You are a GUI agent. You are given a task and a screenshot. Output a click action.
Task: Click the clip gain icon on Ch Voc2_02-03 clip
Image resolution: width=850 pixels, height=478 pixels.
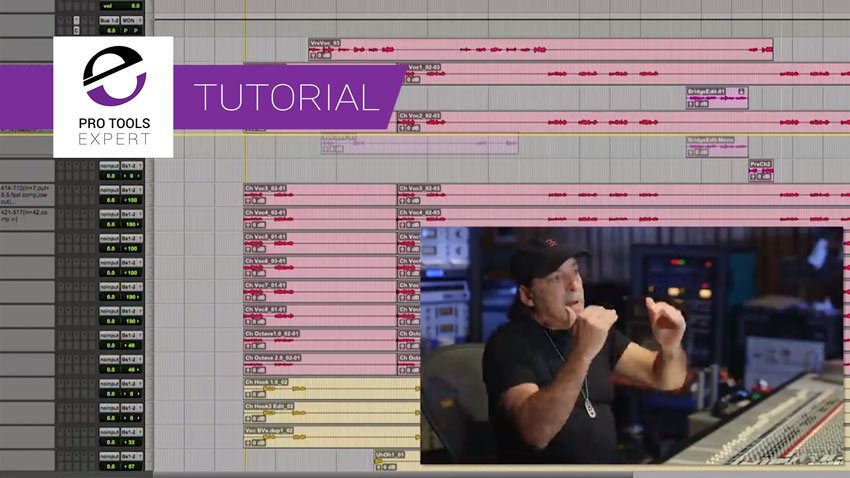coord(402,128)
